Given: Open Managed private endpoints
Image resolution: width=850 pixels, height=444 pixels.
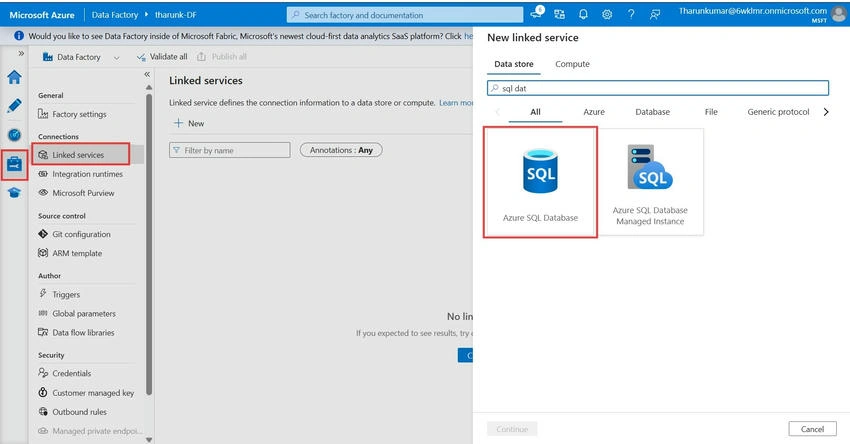Looking at the screenshot, I should 96,431.
